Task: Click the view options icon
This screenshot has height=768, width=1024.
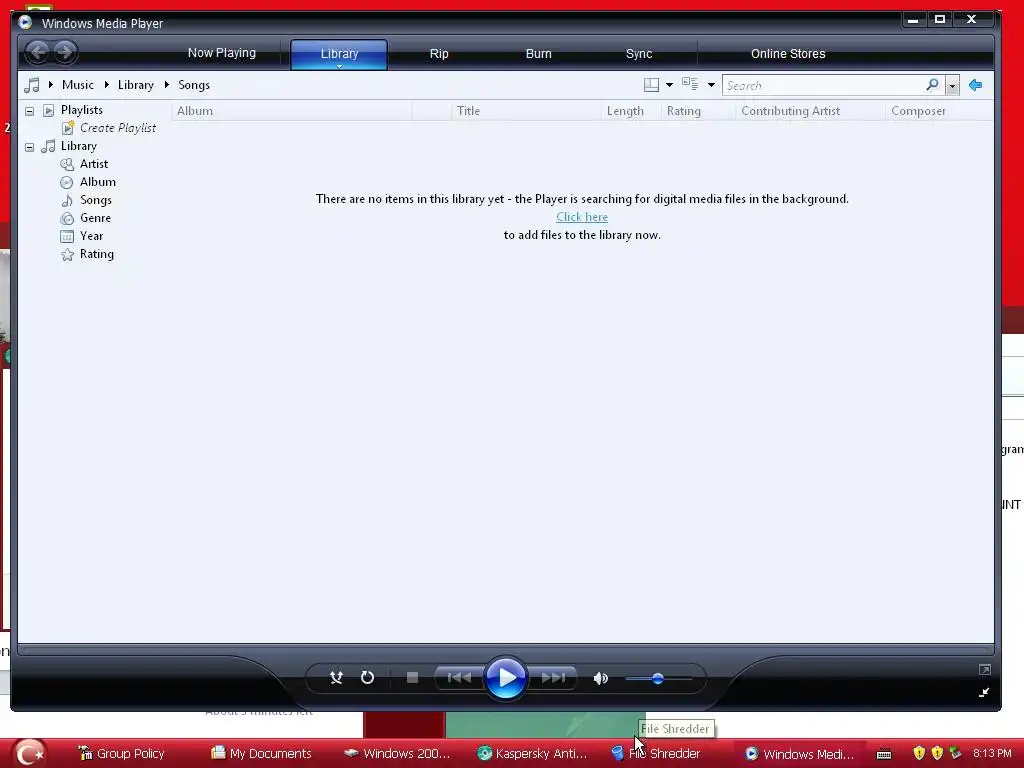Action: 690,84
